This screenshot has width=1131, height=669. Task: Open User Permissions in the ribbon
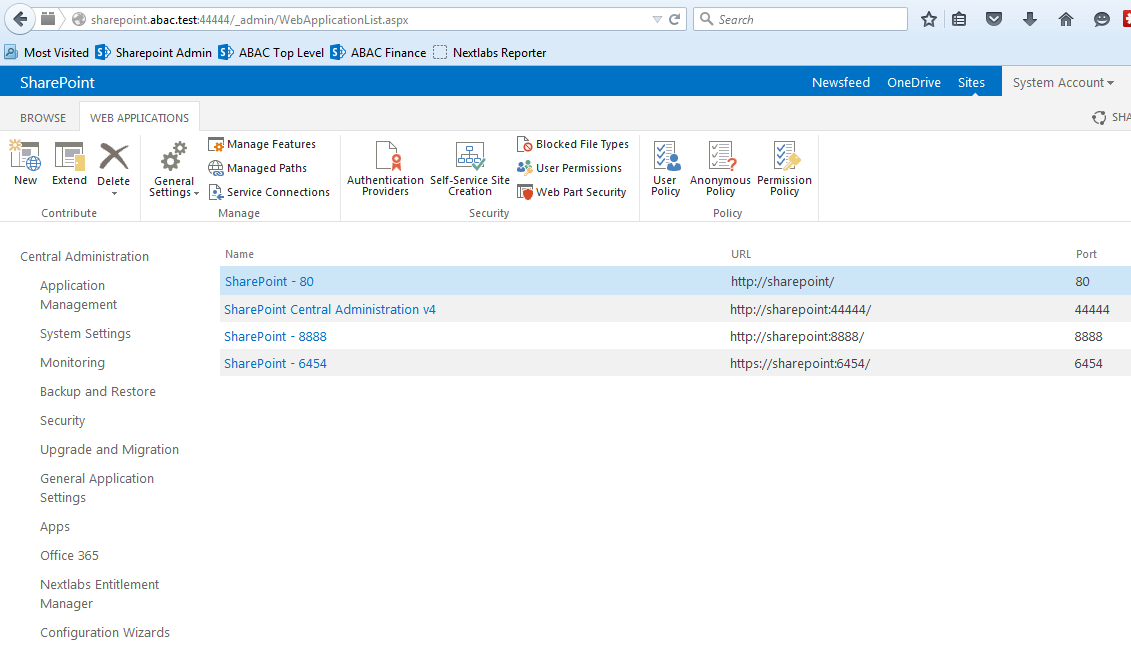[569, 168]
